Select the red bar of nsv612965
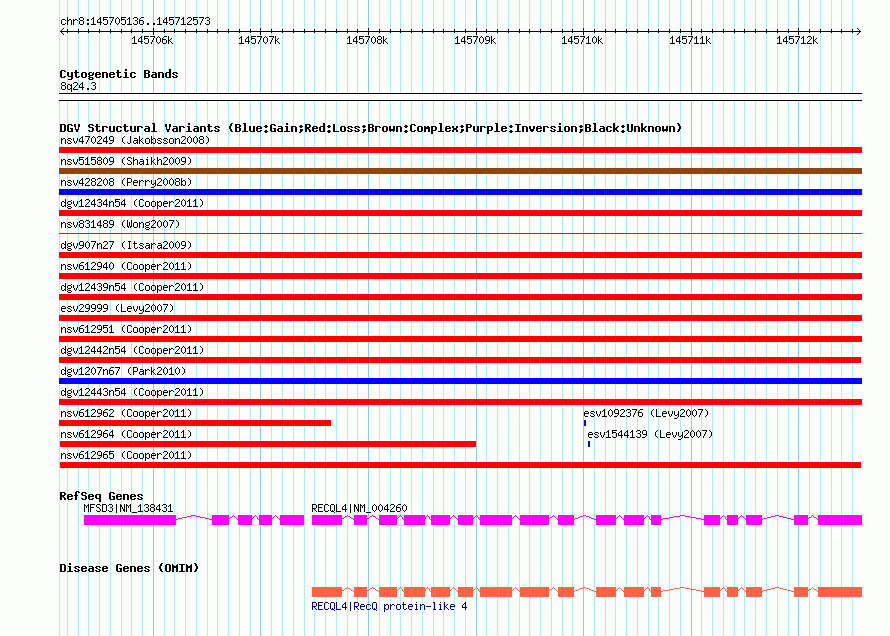 coord(460,465)
